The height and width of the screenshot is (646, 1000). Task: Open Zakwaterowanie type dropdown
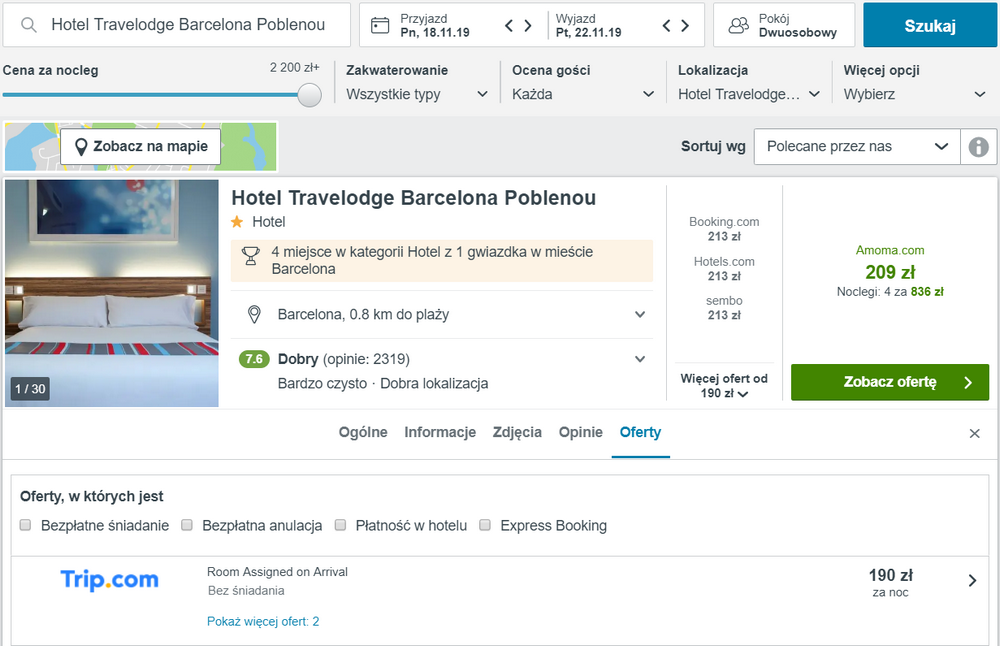pos(416,94)
